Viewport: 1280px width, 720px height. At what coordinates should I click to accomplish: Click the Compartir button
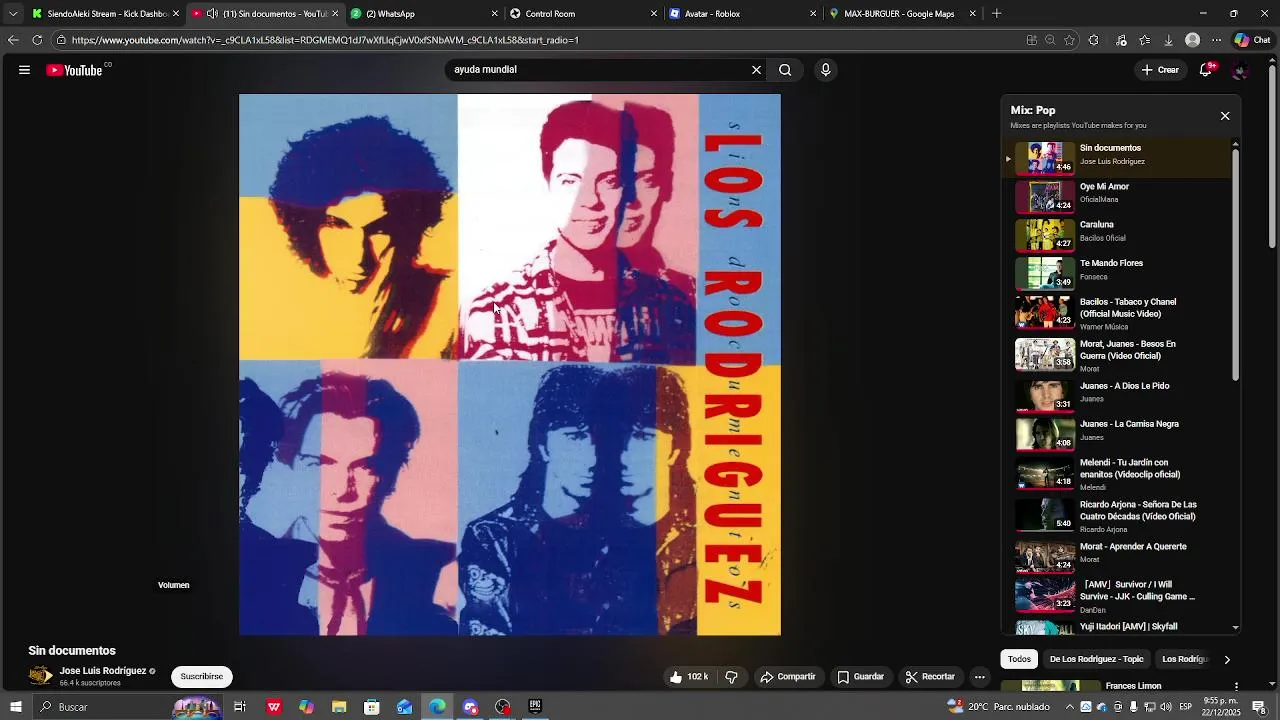788,677
